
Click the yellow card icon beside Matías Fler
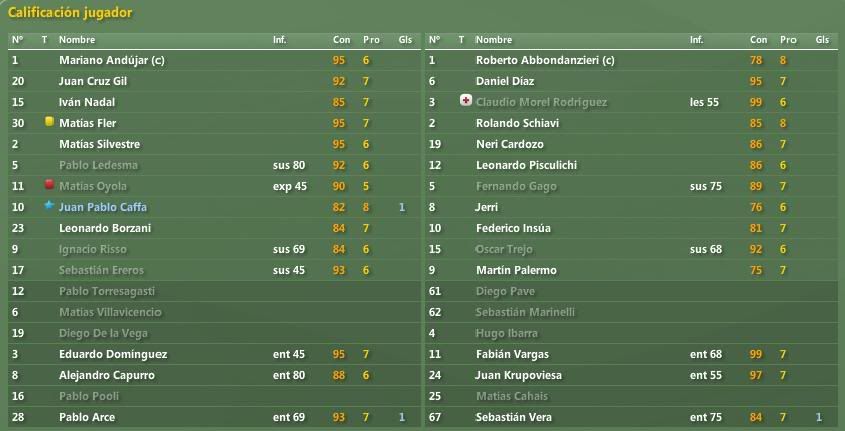[49, 122]
